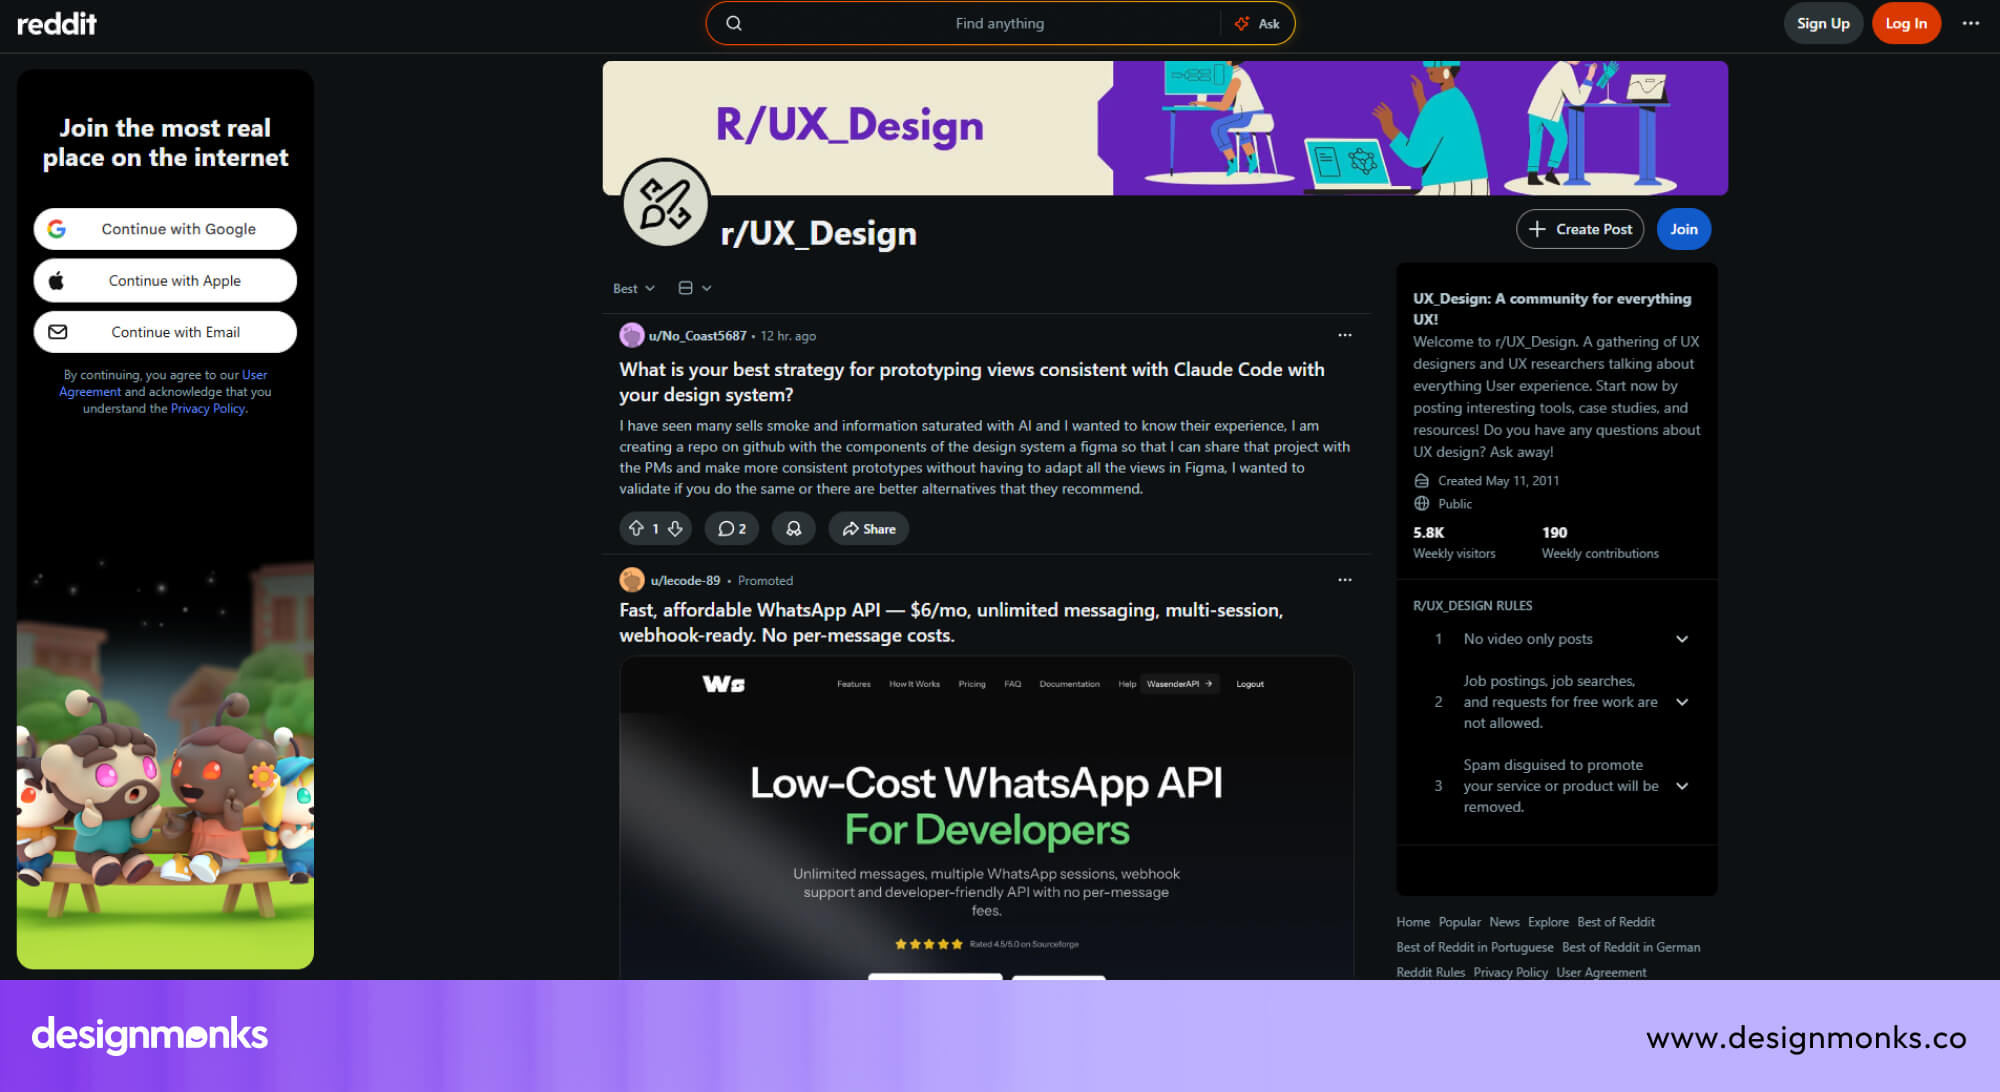Click Best of Reddit footer link
Screen dimensions: 2000x1092
click(1615, 922)
